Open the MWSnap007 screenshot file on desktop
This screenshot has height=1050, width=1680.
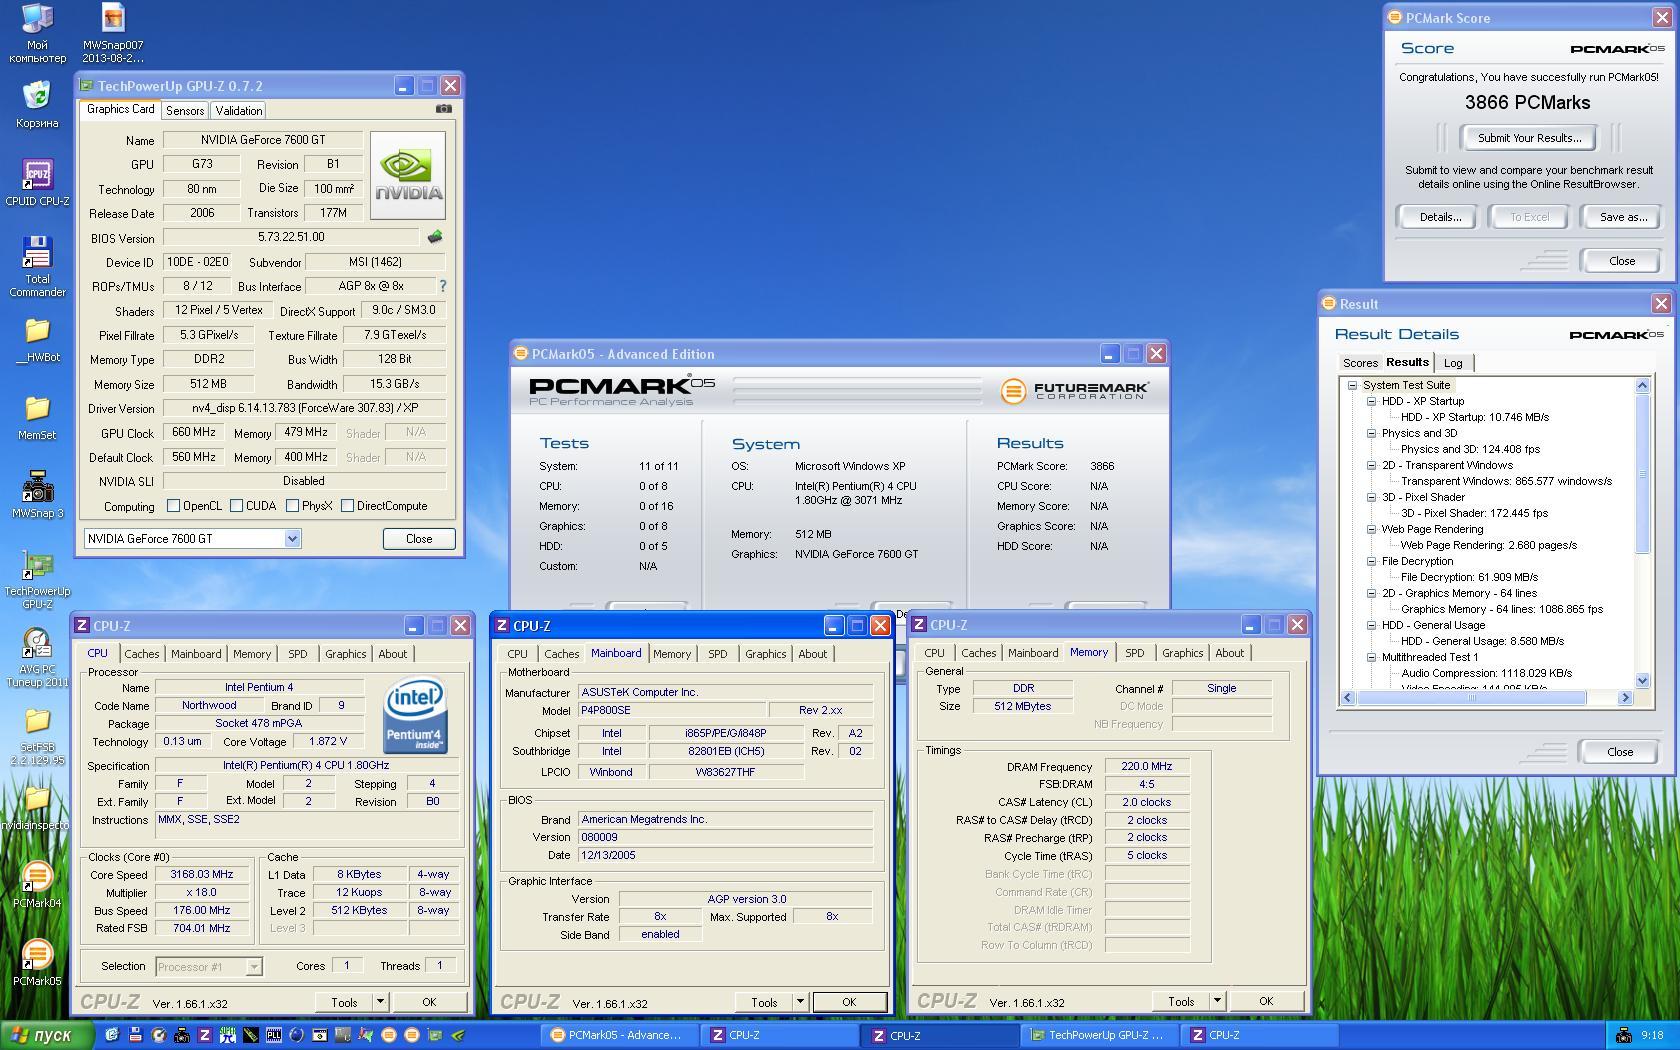113,33
